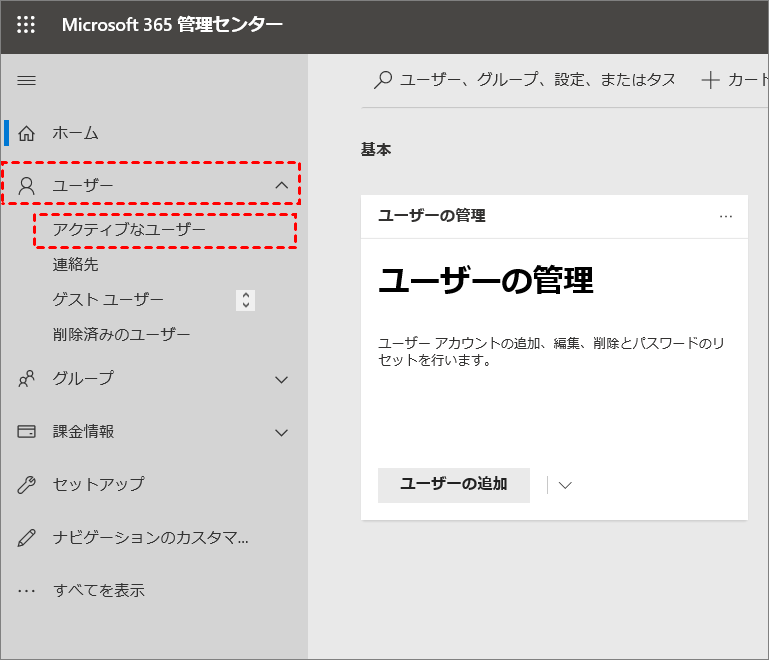Expand the 課金情報 section chevron

coord(282,432)
